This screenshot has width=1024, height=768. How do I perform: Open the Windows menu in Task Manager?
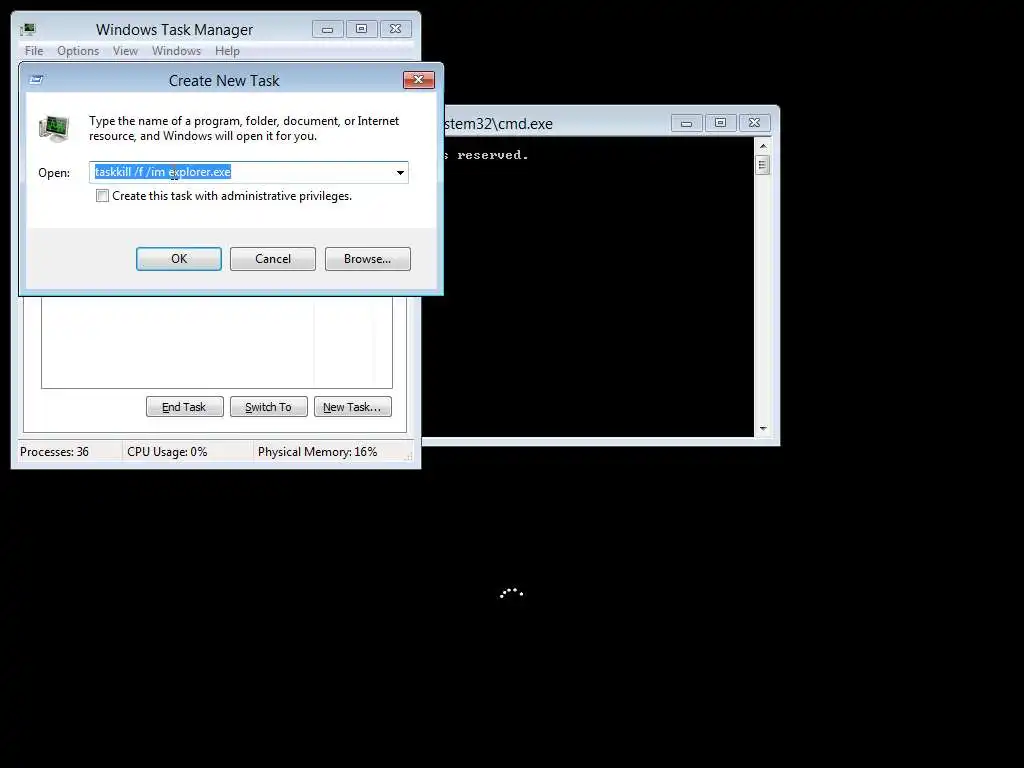tap(176, 51)
